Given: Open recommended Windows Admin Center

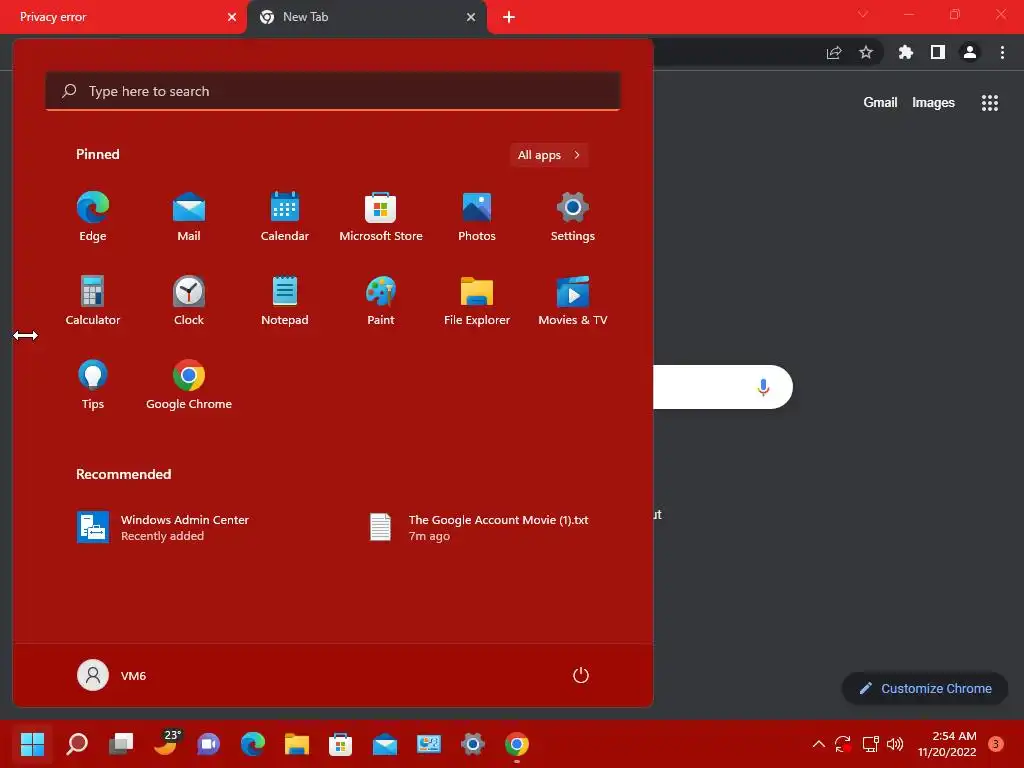Looking at the screenshot, I should coord(163,528).
